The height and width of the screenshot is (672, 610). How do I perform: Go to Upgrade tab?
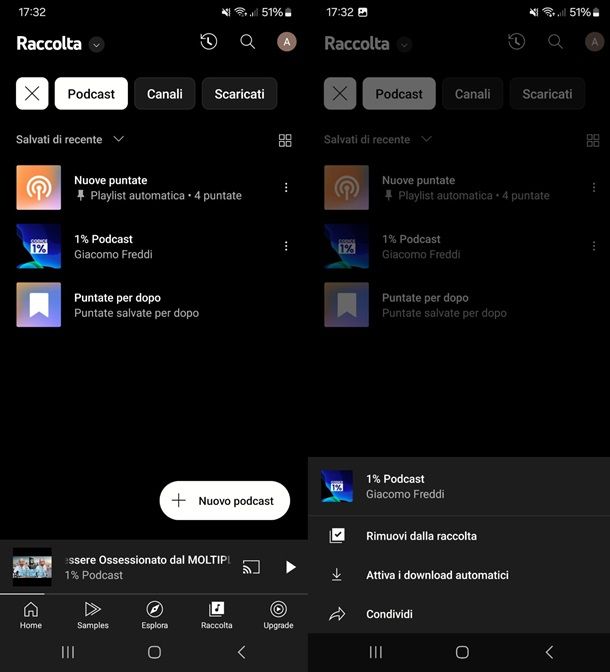tap(278, 615)
